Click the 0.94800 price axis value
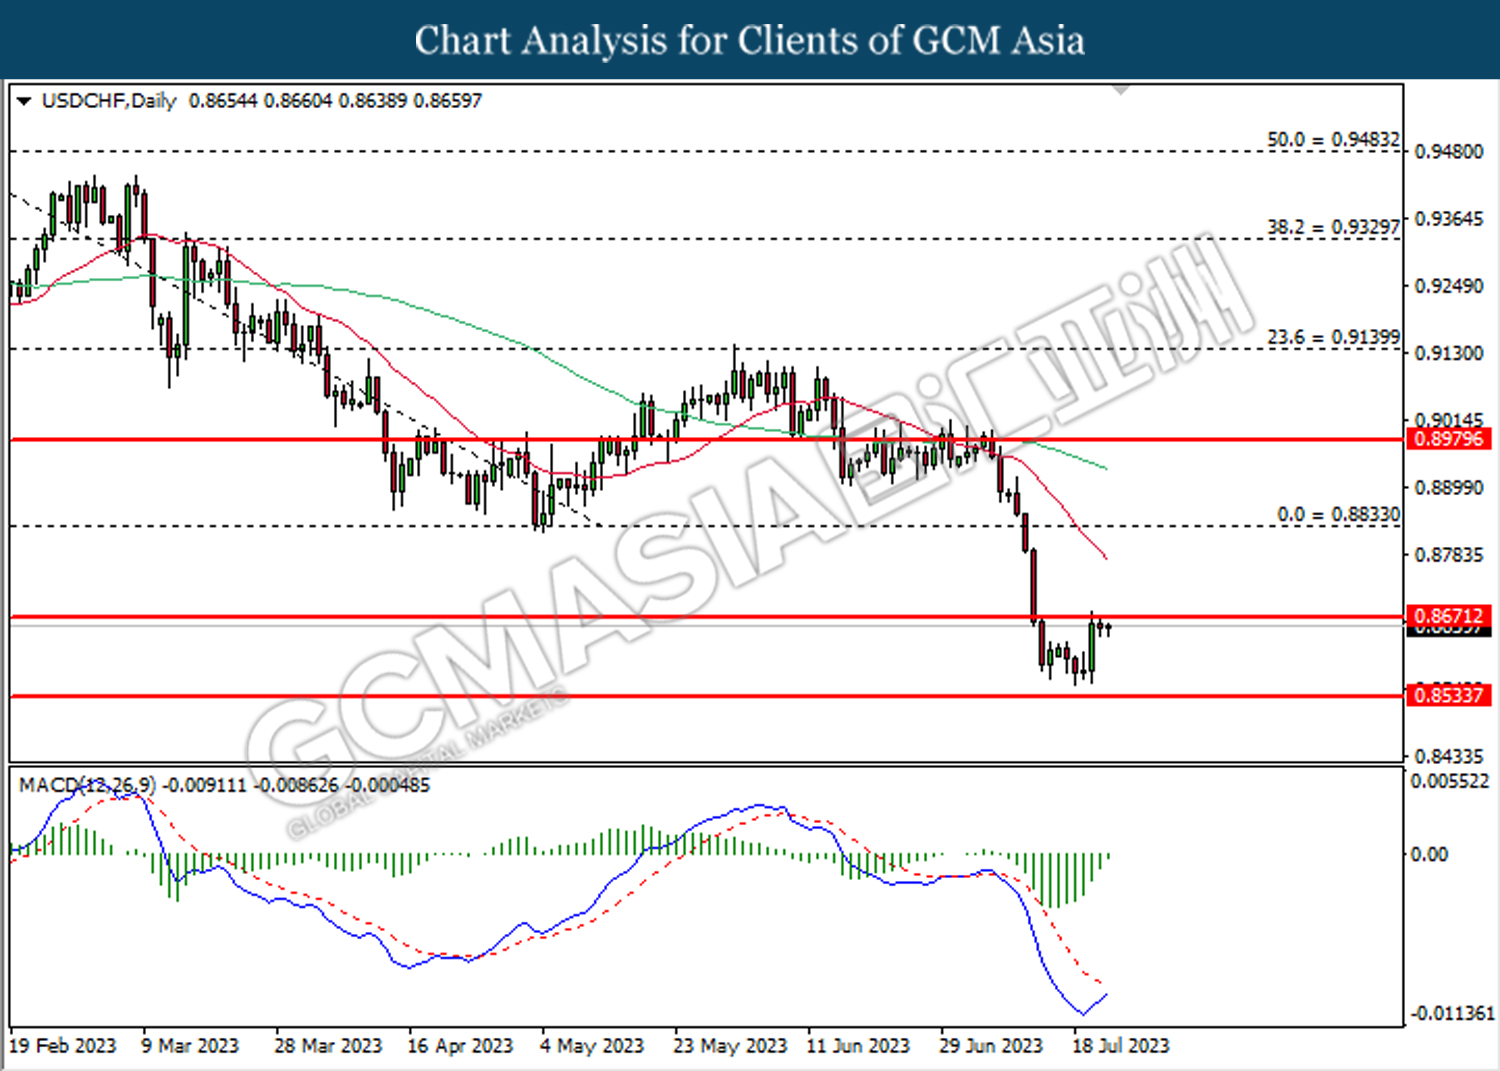This screenshot has height=1071, width=1500. 1449,152
